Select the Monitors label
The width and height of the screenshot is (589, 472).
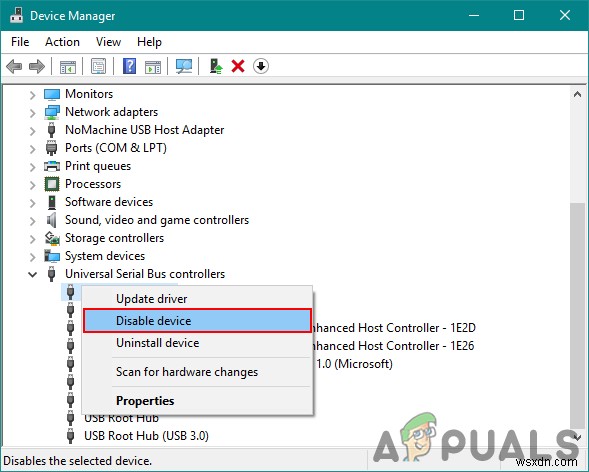(89, 94)
